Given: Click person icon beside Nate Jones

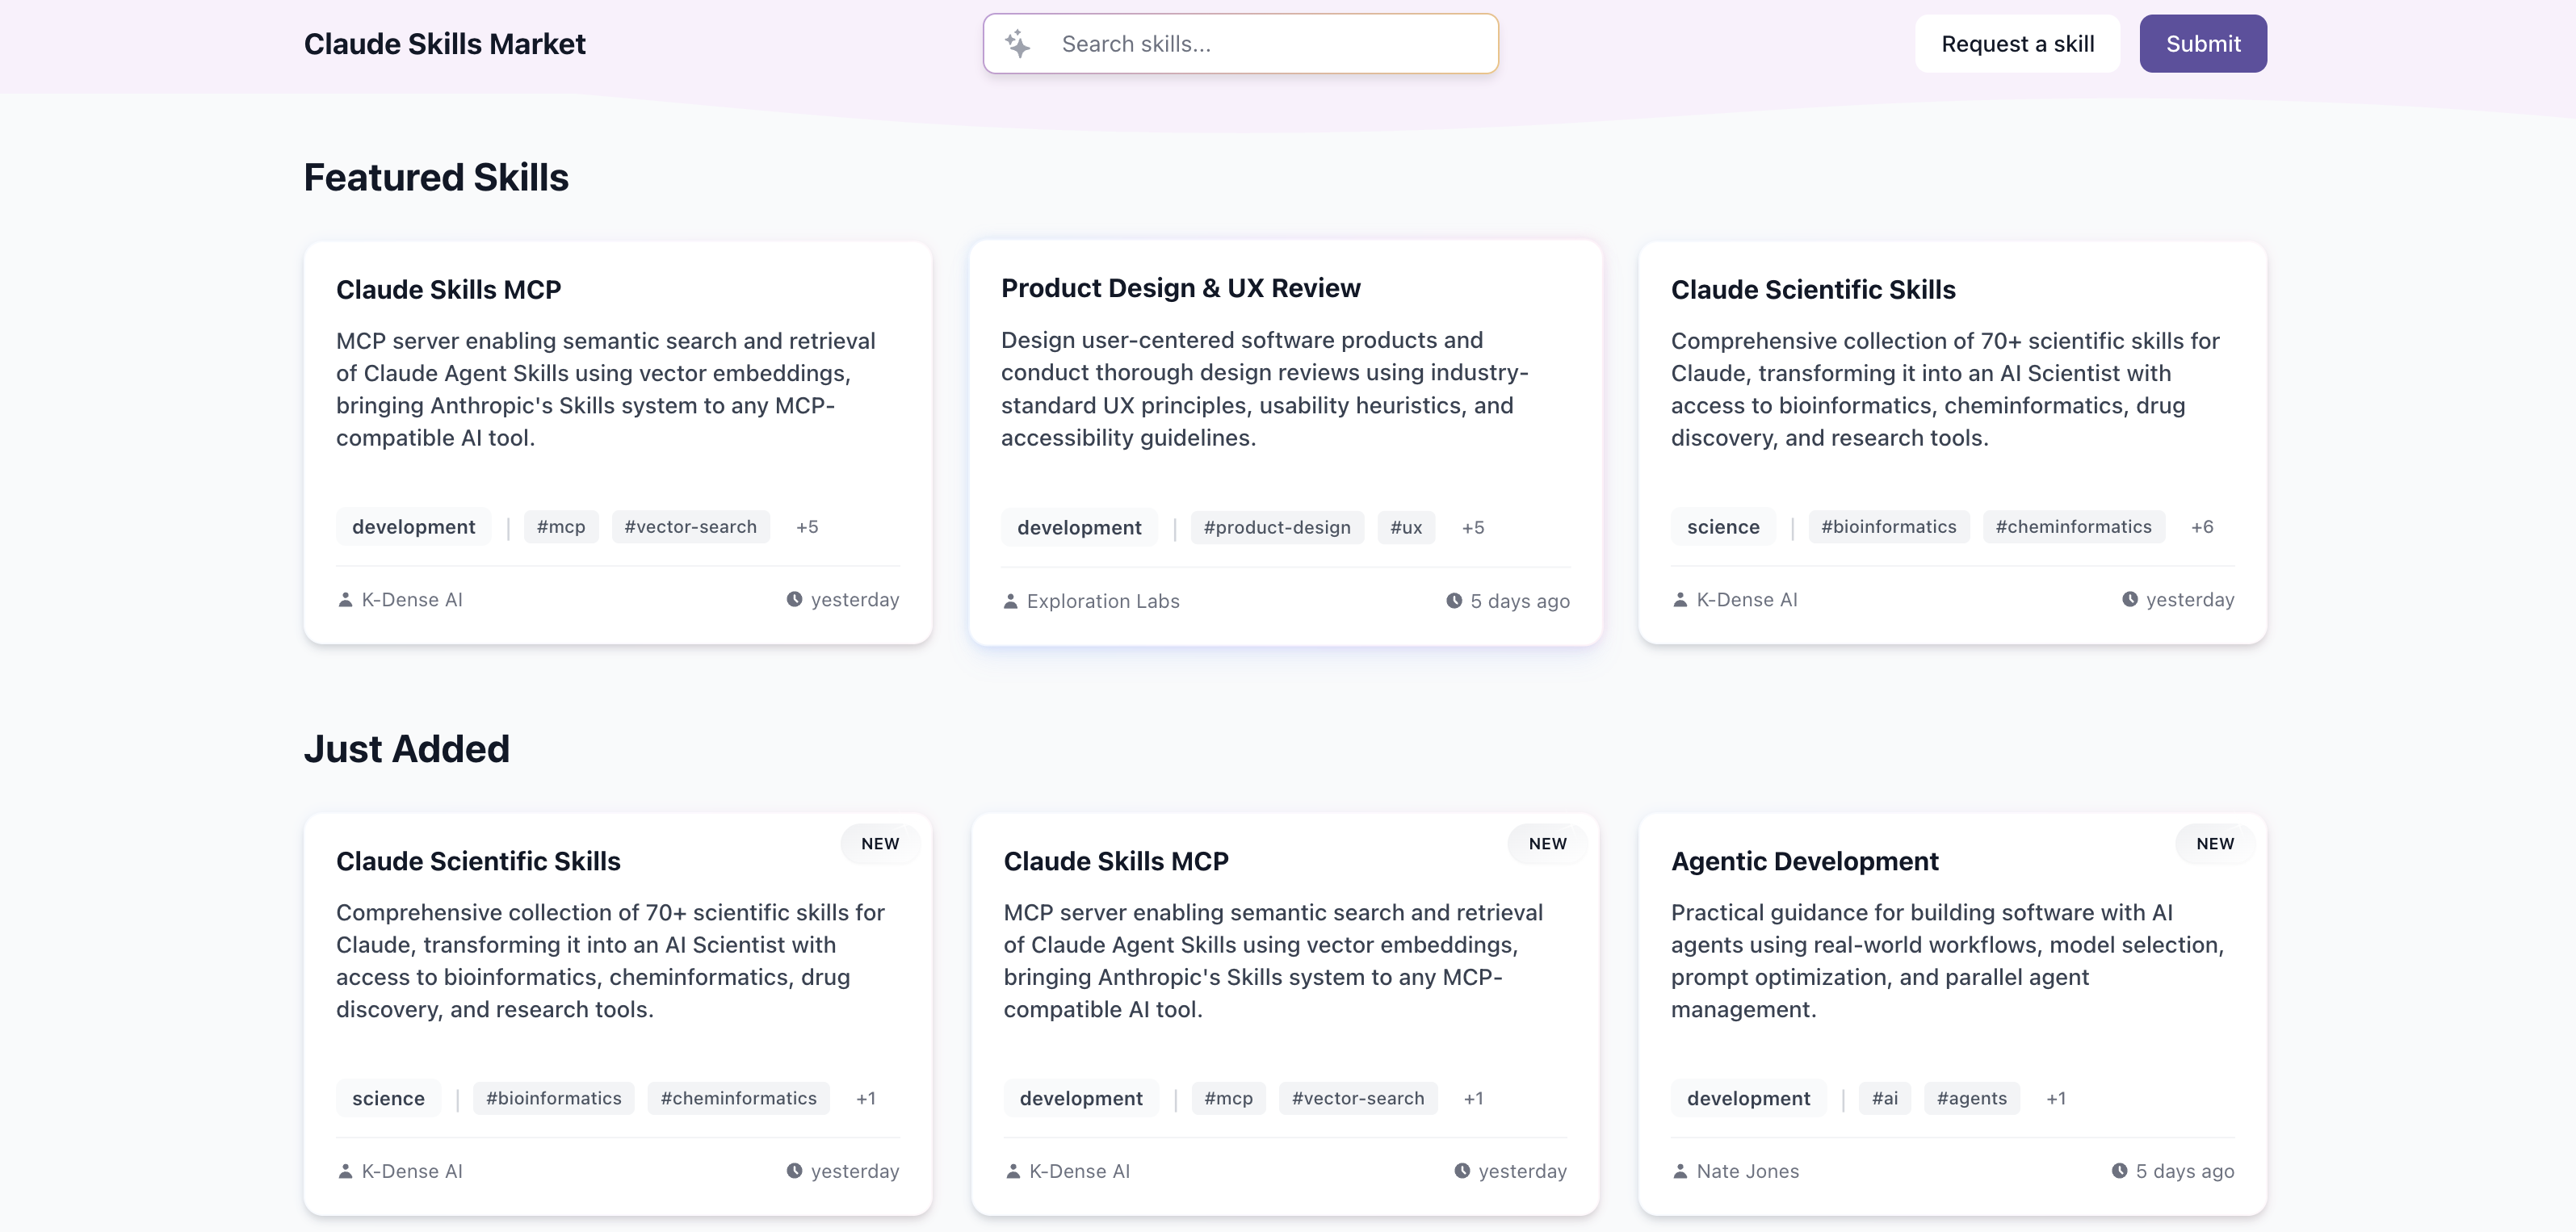Looking at the screenshot, I should click(1680, 1171).
